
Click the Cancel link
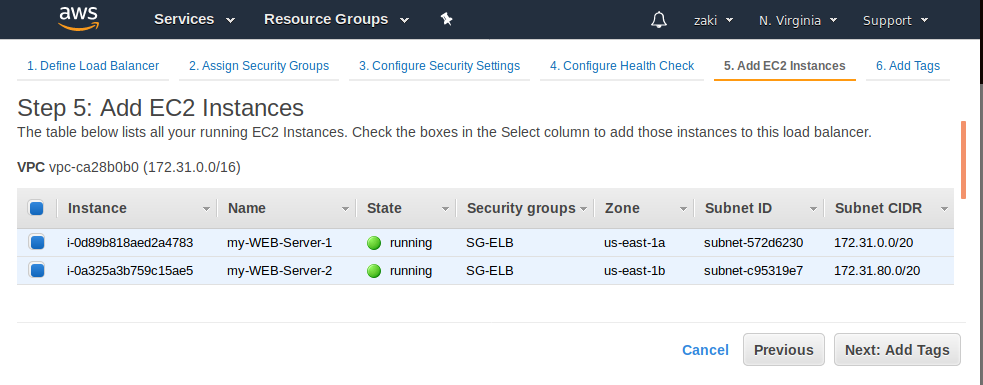coord(705,350)
